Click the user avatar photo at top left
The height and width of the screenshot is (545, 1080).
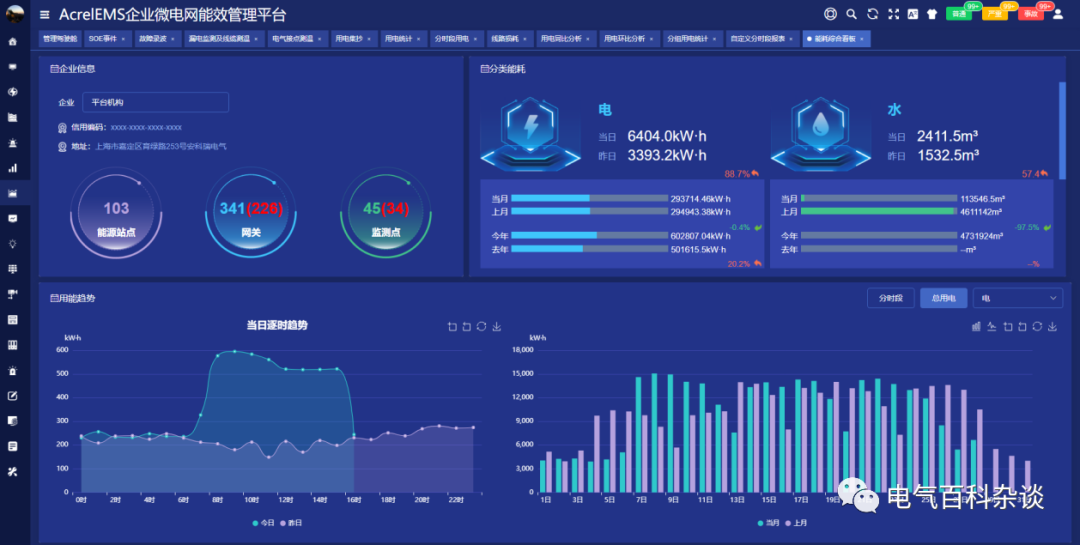click(14, 14)
